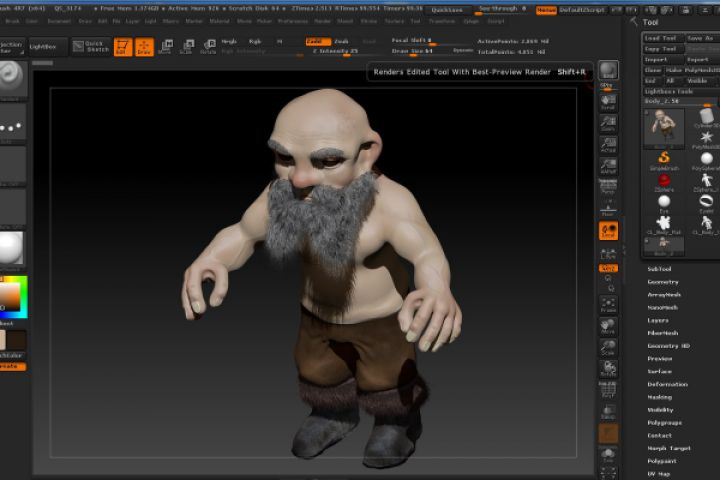Image resolution: width=720 pixels, height=480 pixels.
Task: Click the Menus toggle button
Action: 546,10
